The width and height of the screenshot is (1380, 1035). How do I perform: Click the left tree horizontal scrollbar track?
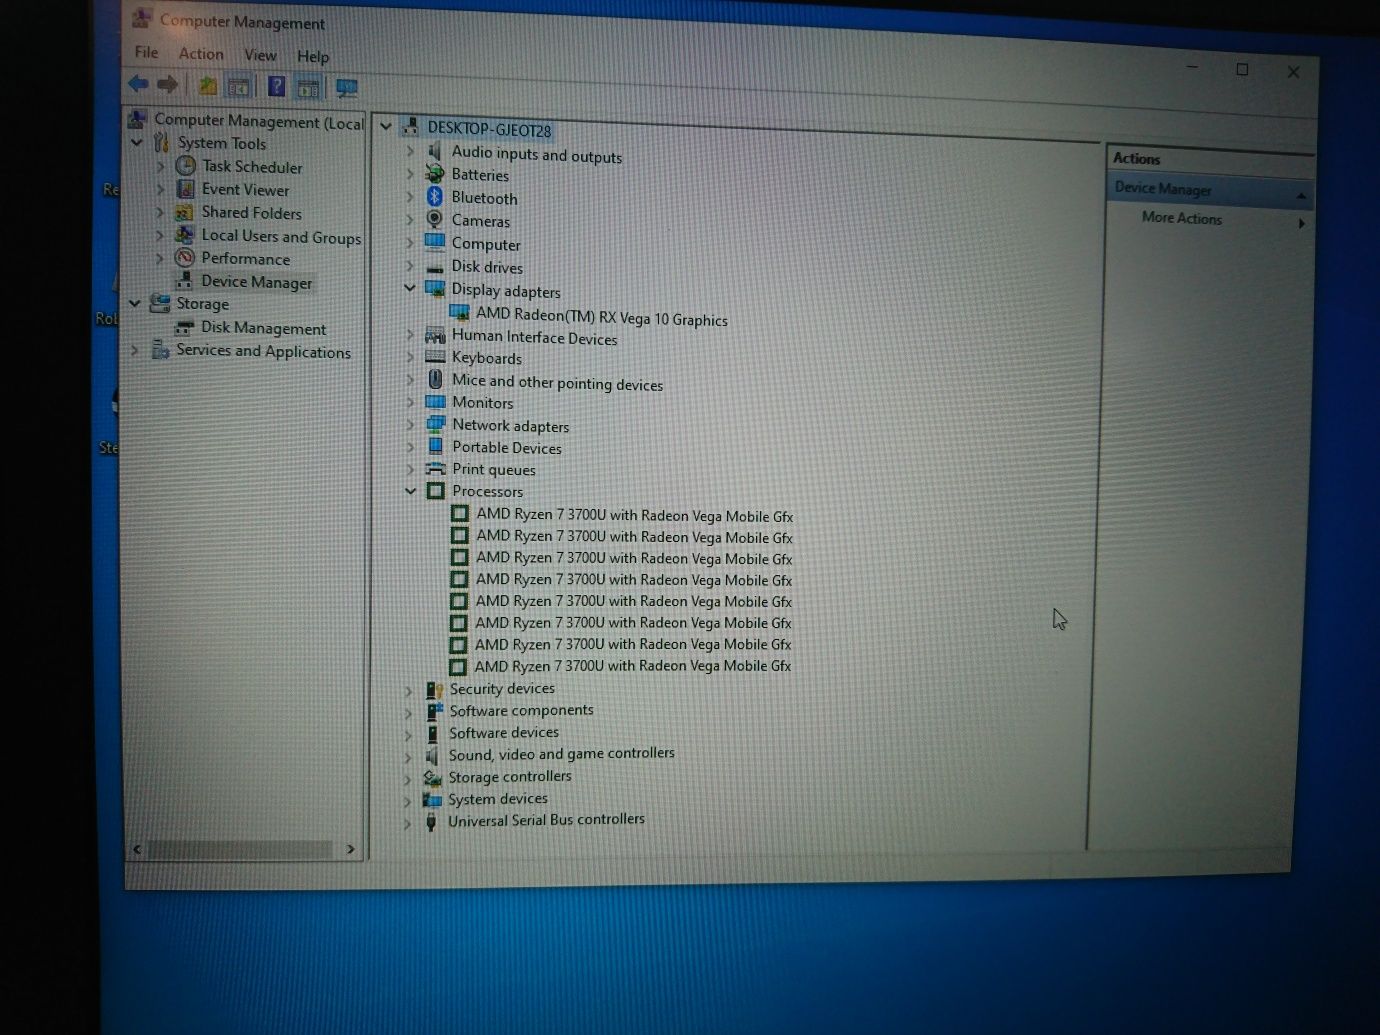[x=240, y=849]
